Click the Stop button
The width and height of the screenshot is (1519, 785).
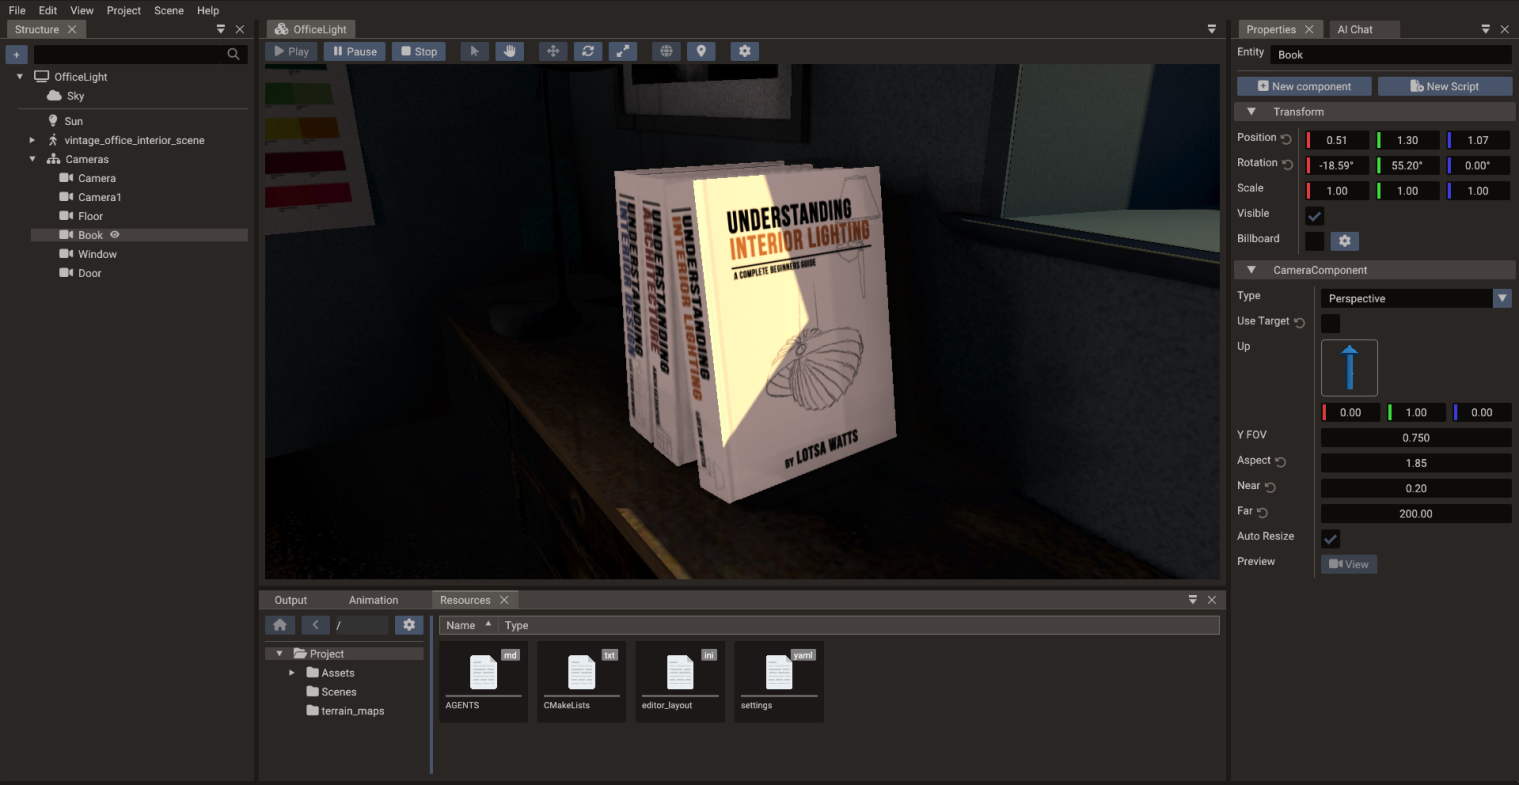click(418, 51)
